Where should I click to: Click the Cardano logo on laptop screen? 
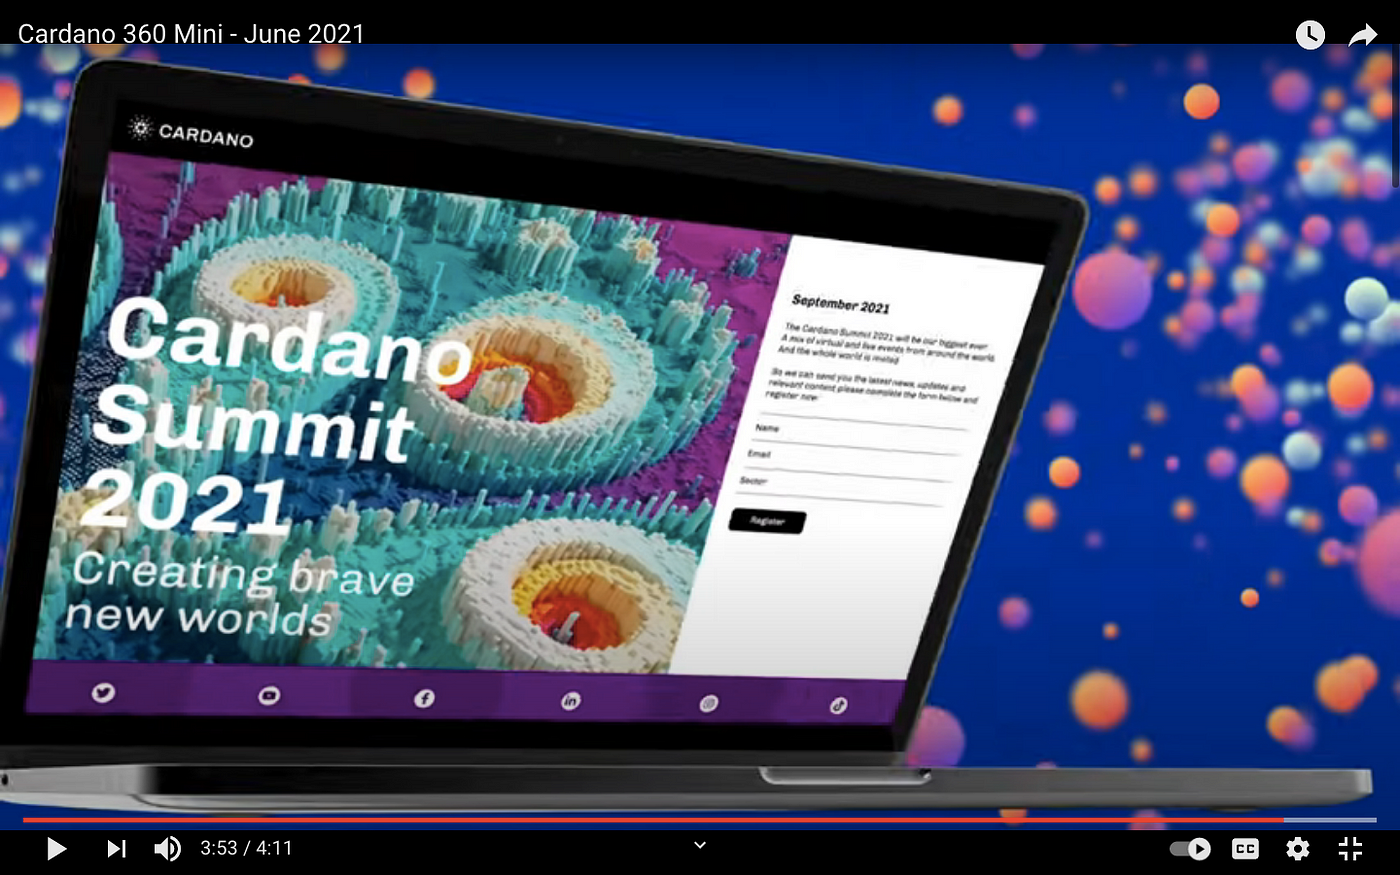click(191, 132)
